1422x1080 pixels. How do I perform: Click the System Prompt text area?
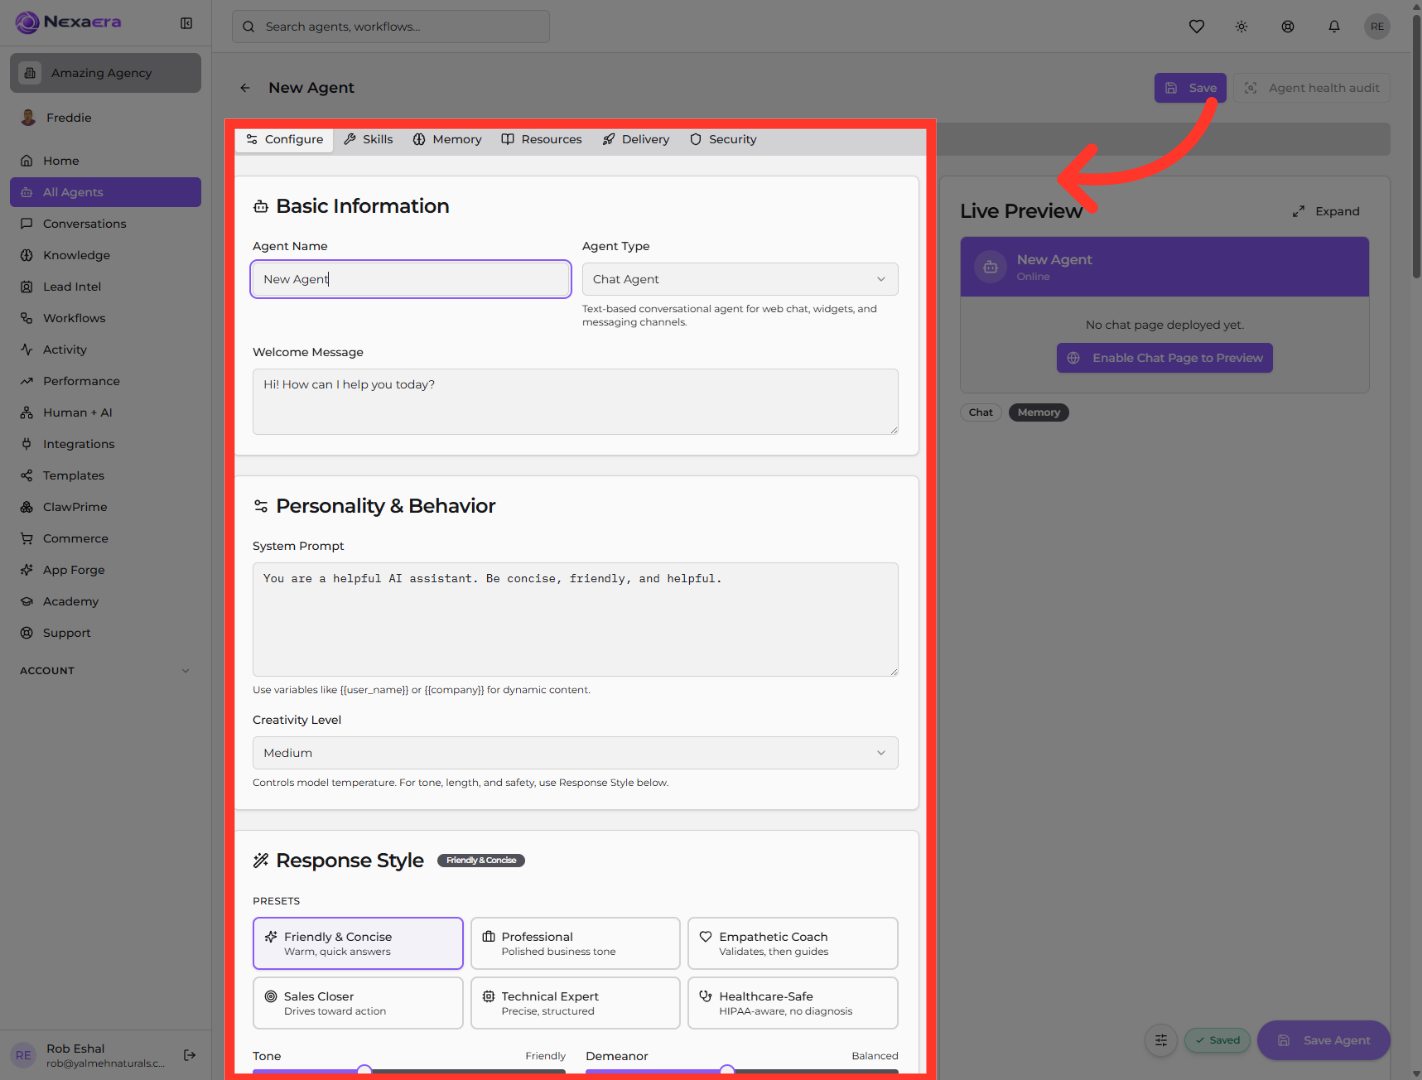(575, 620)
